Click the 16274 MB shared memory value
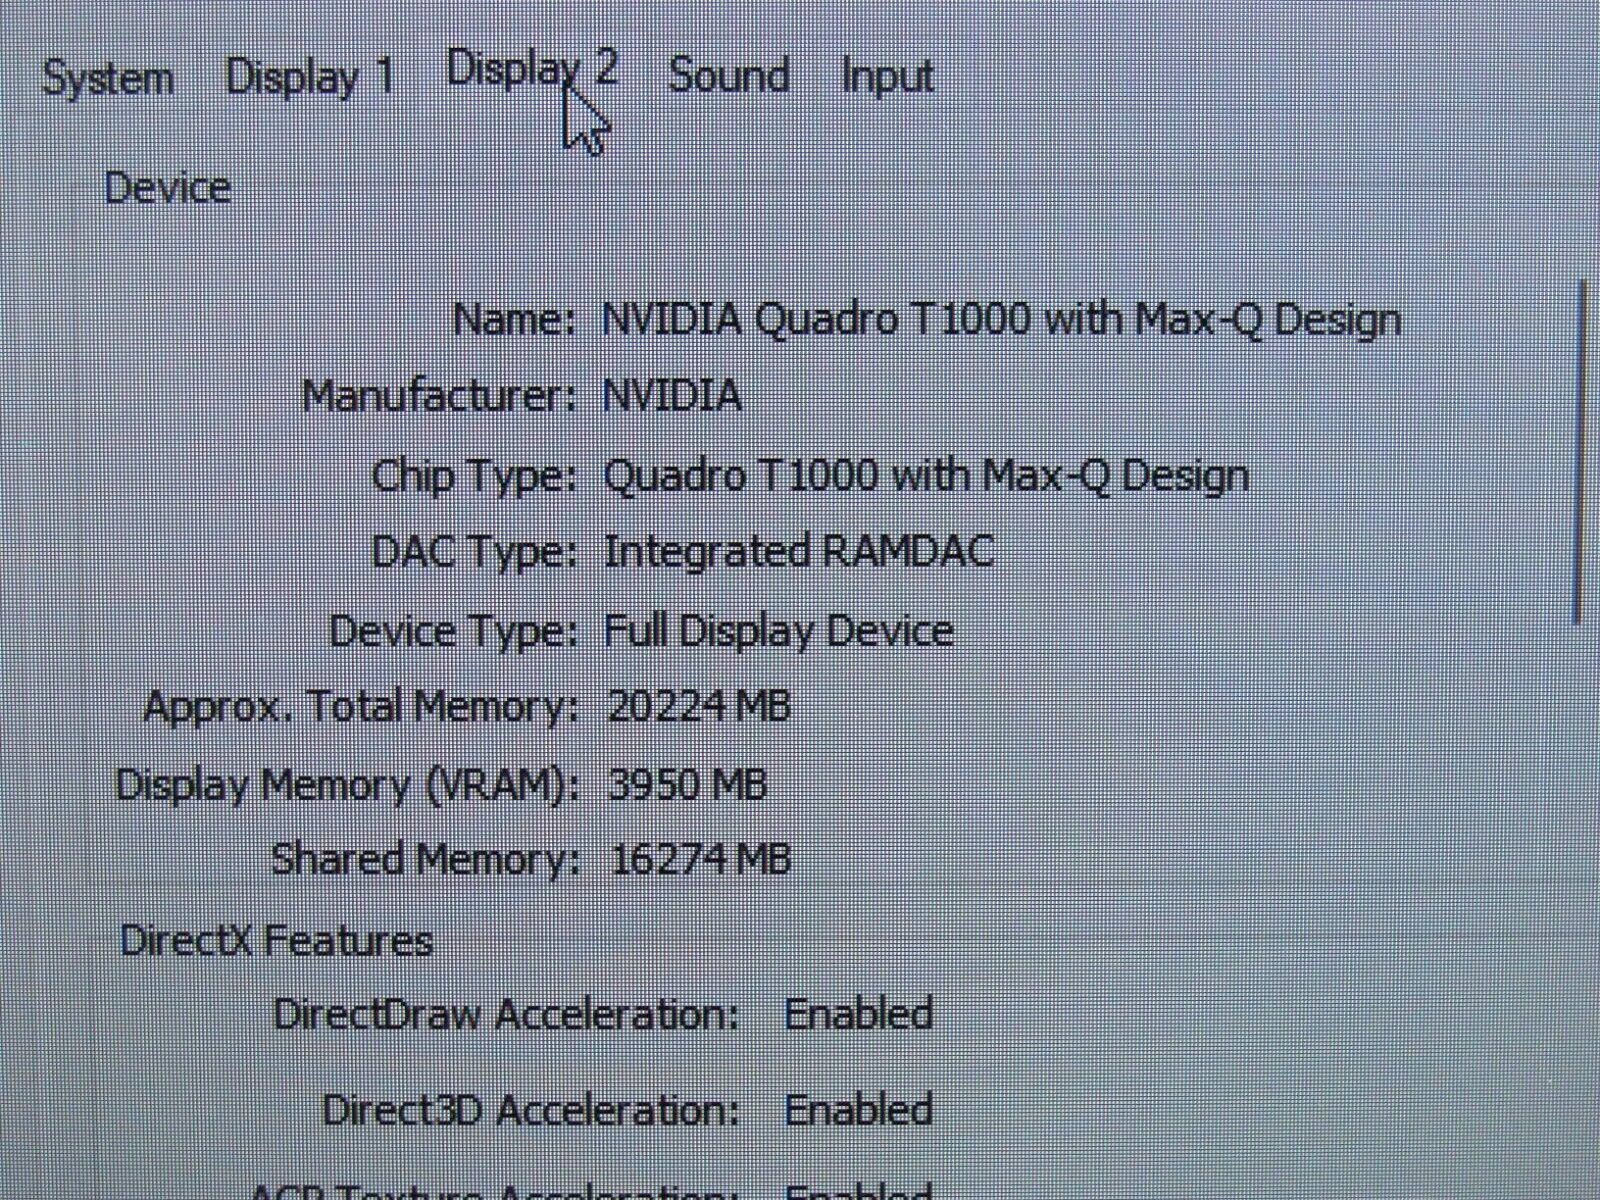The image size is (1600, 1200). click(700, 859)
